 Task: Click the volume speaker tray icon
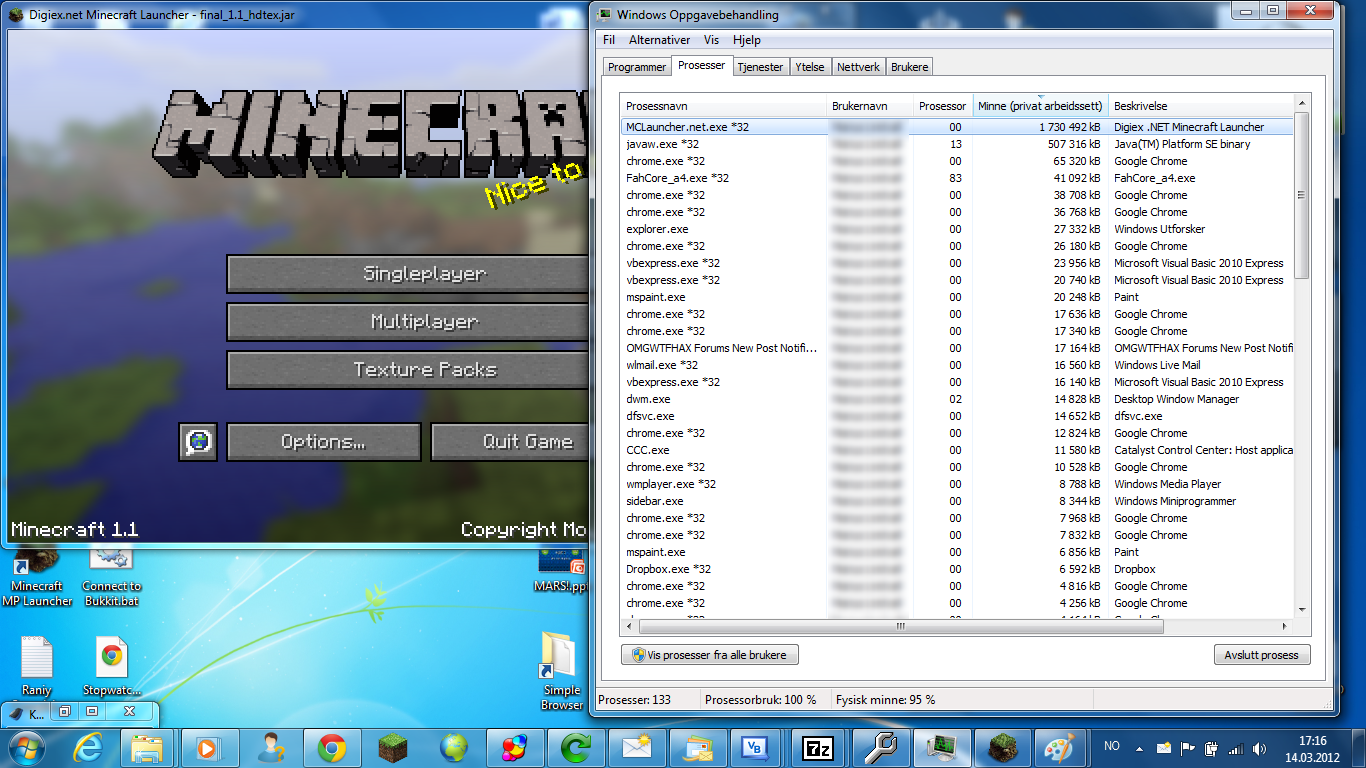pos(1257,748)
